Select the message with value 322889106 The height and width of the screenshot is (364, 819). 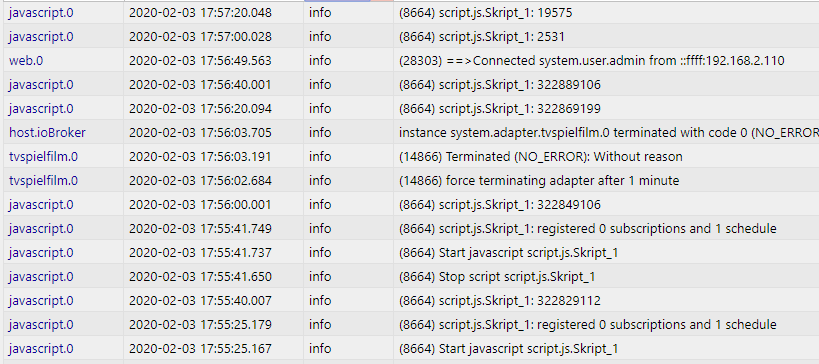pos(499,85)
